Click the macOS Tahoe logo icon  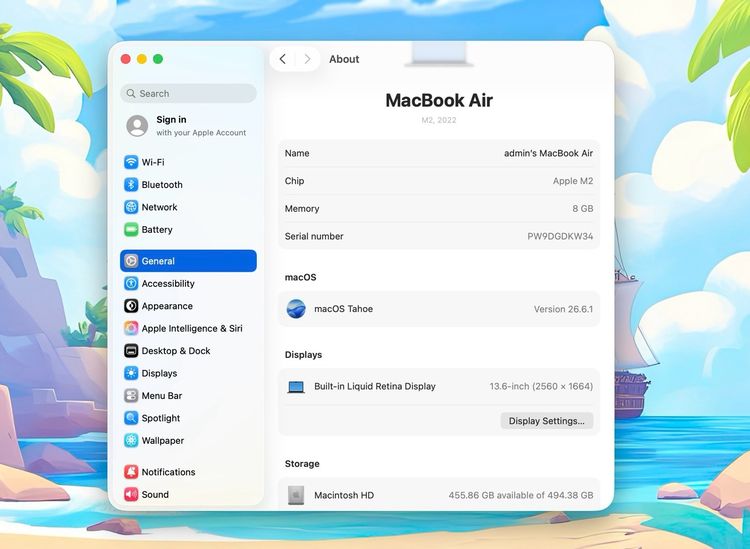click(x=296, y=309)
